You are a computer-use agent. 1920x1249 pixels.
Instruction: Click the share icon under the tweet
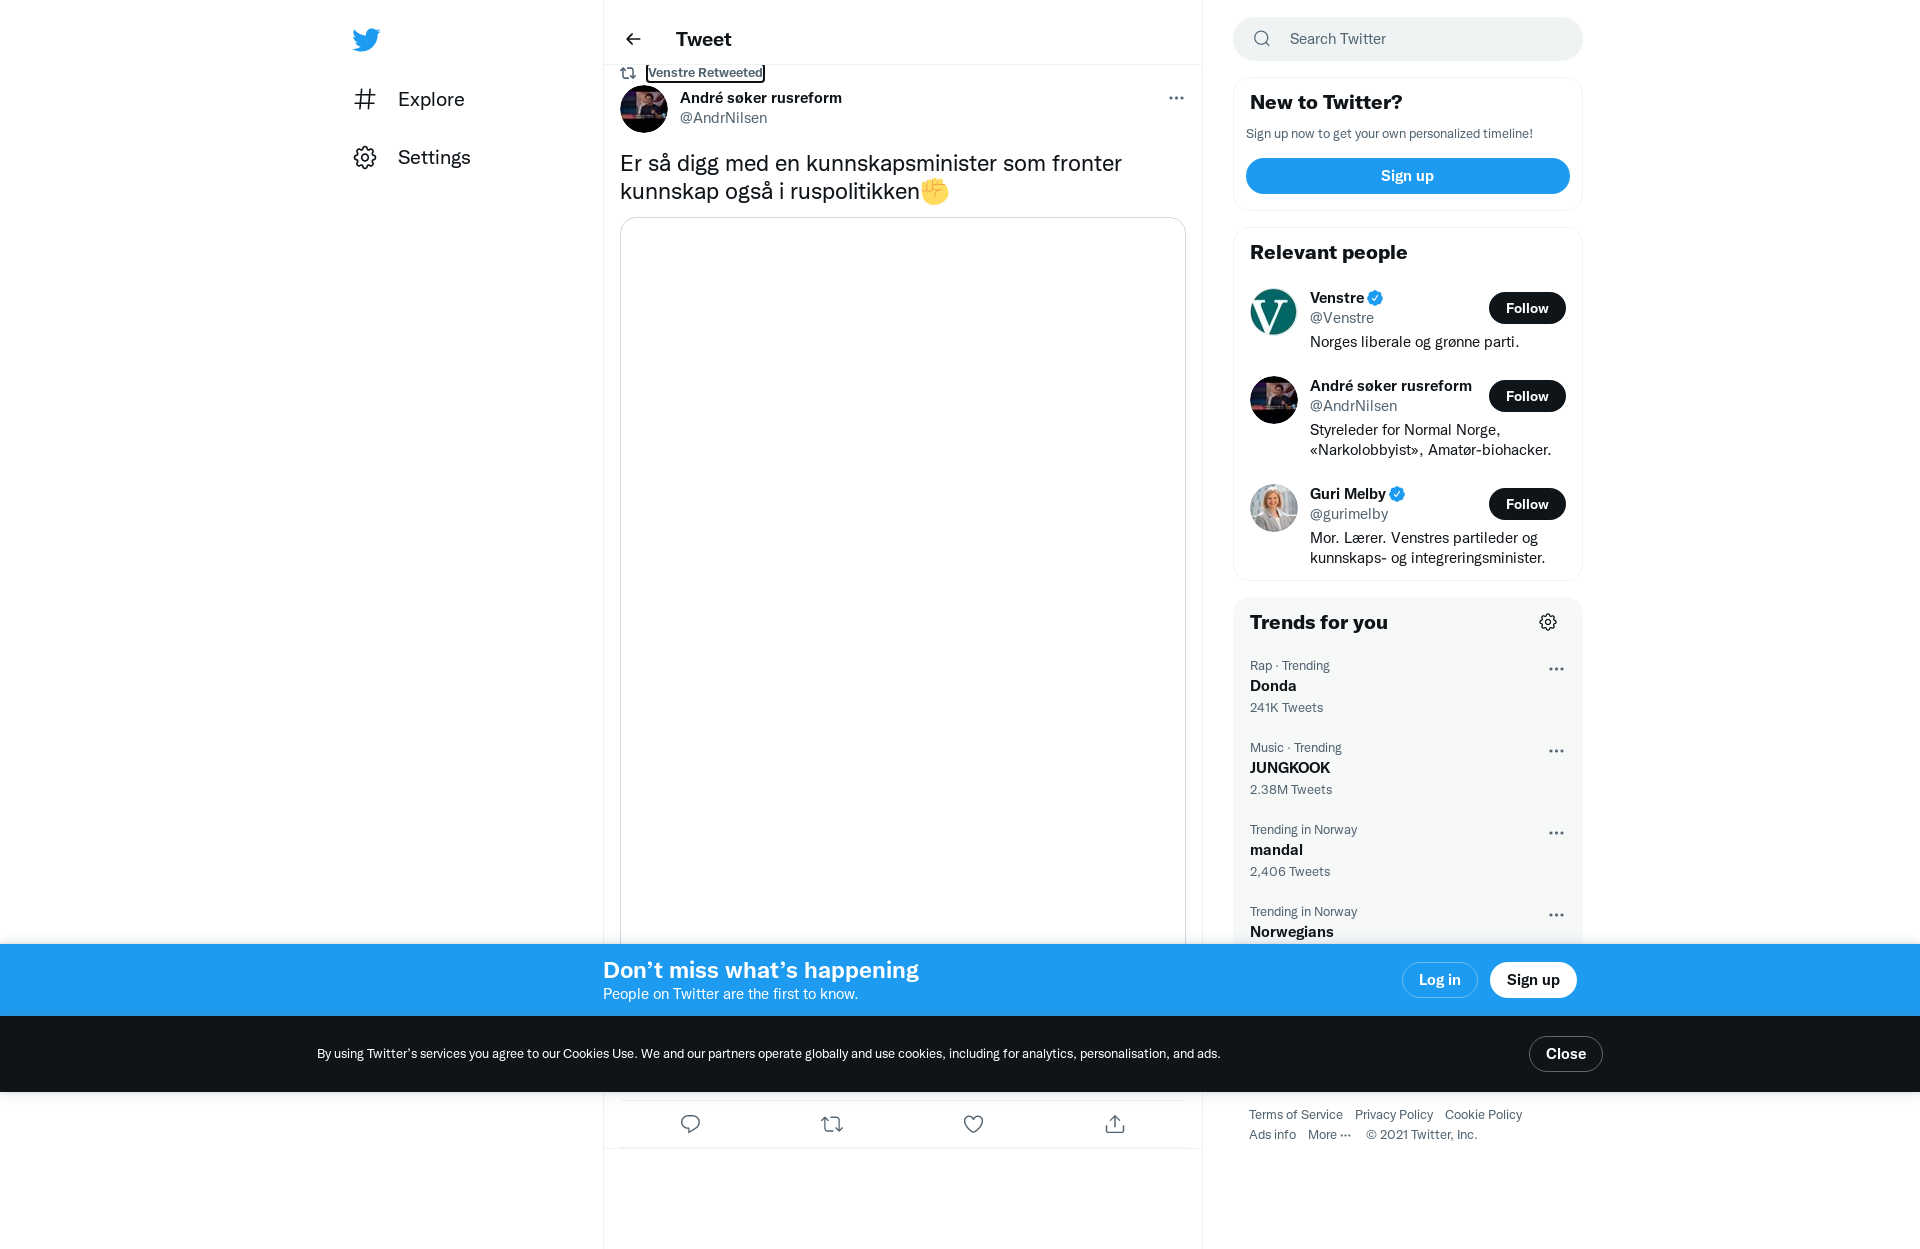click(x=1115, y=1124)
